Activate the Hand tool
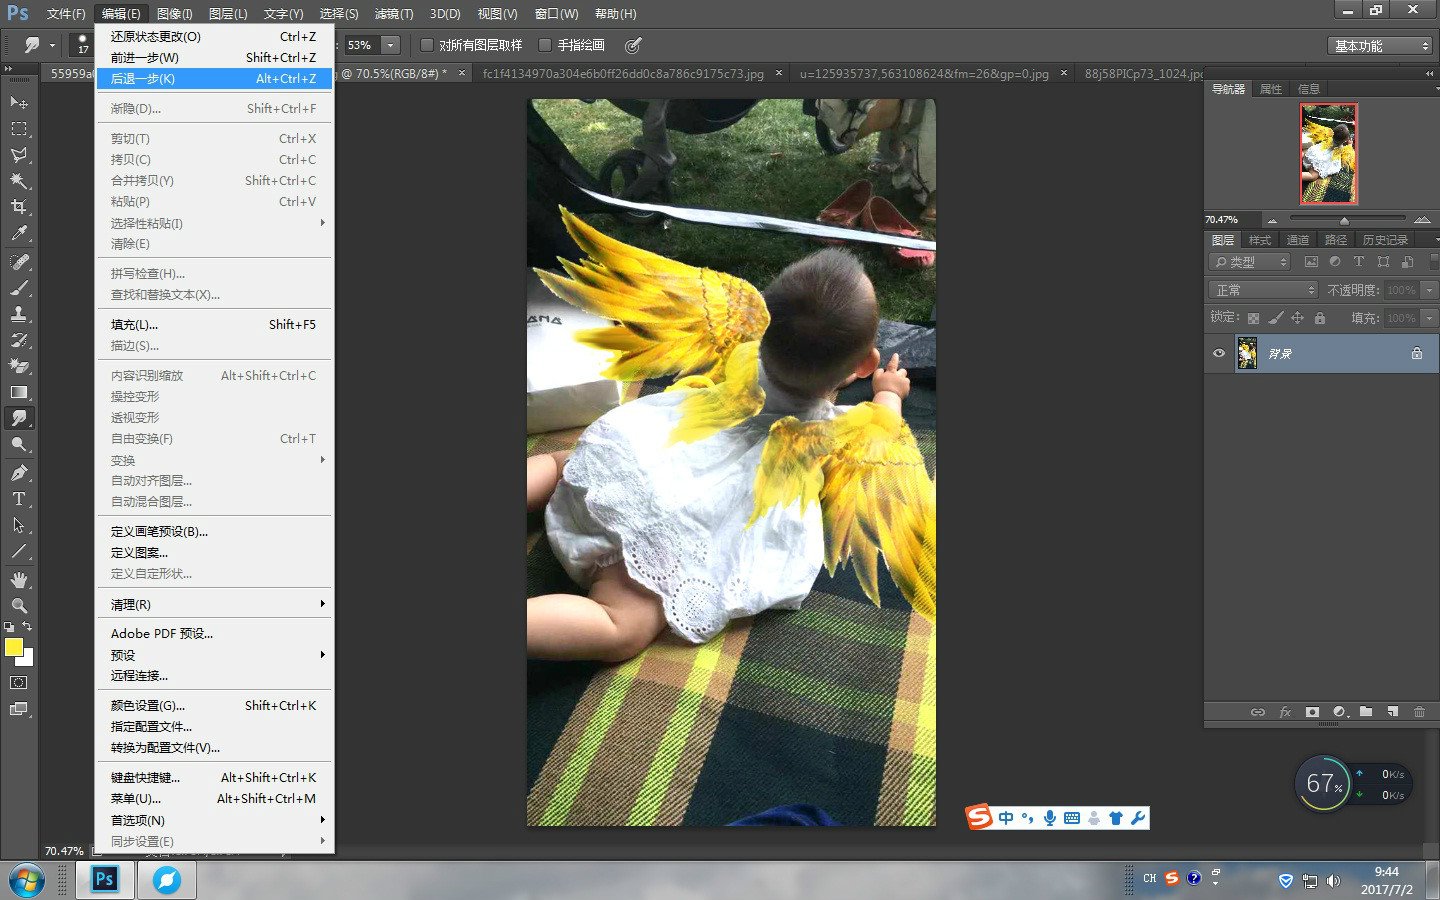Screen dimensions: 1440x900 click(19, 580)
